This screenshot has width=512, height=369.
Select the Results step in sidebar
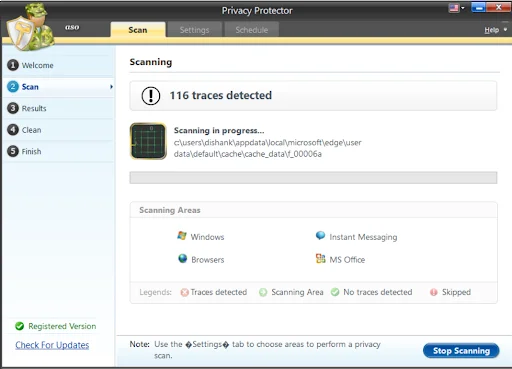(58, 108)
